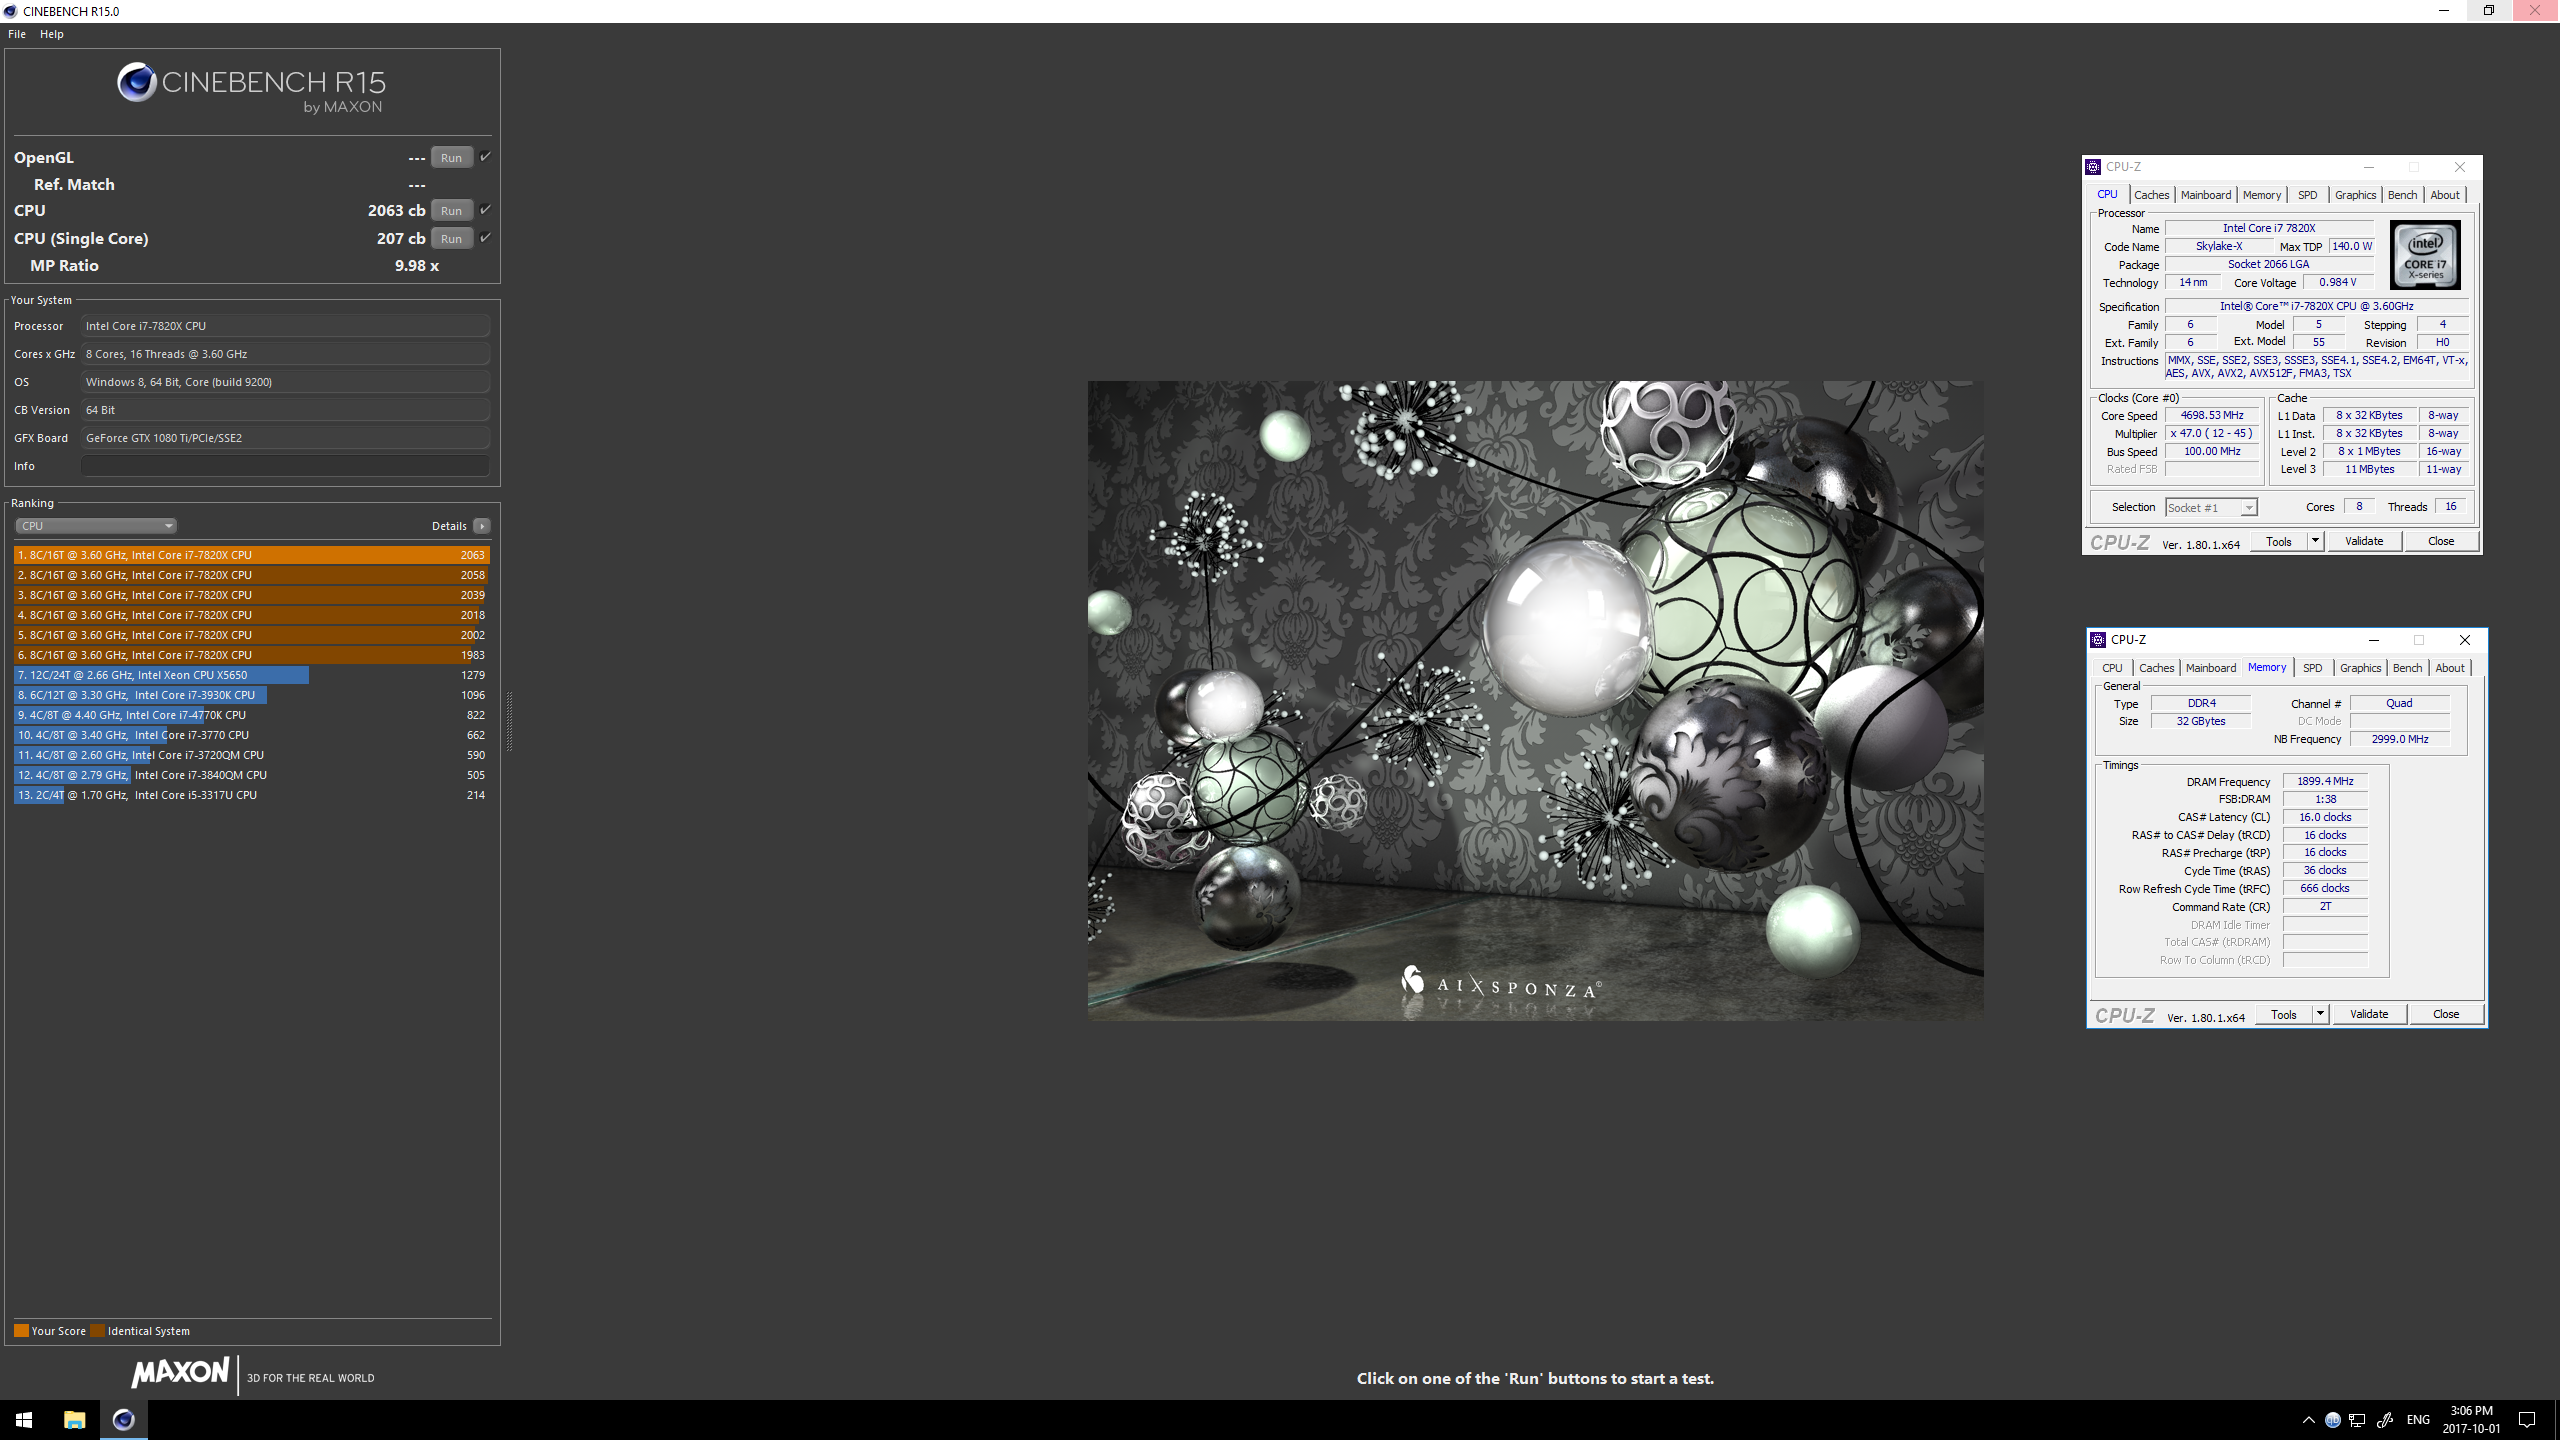This screenshot has height=1440, width=2560.
Task: Switch to CPU tab in lower CPU-Z
Action: 2112,668
